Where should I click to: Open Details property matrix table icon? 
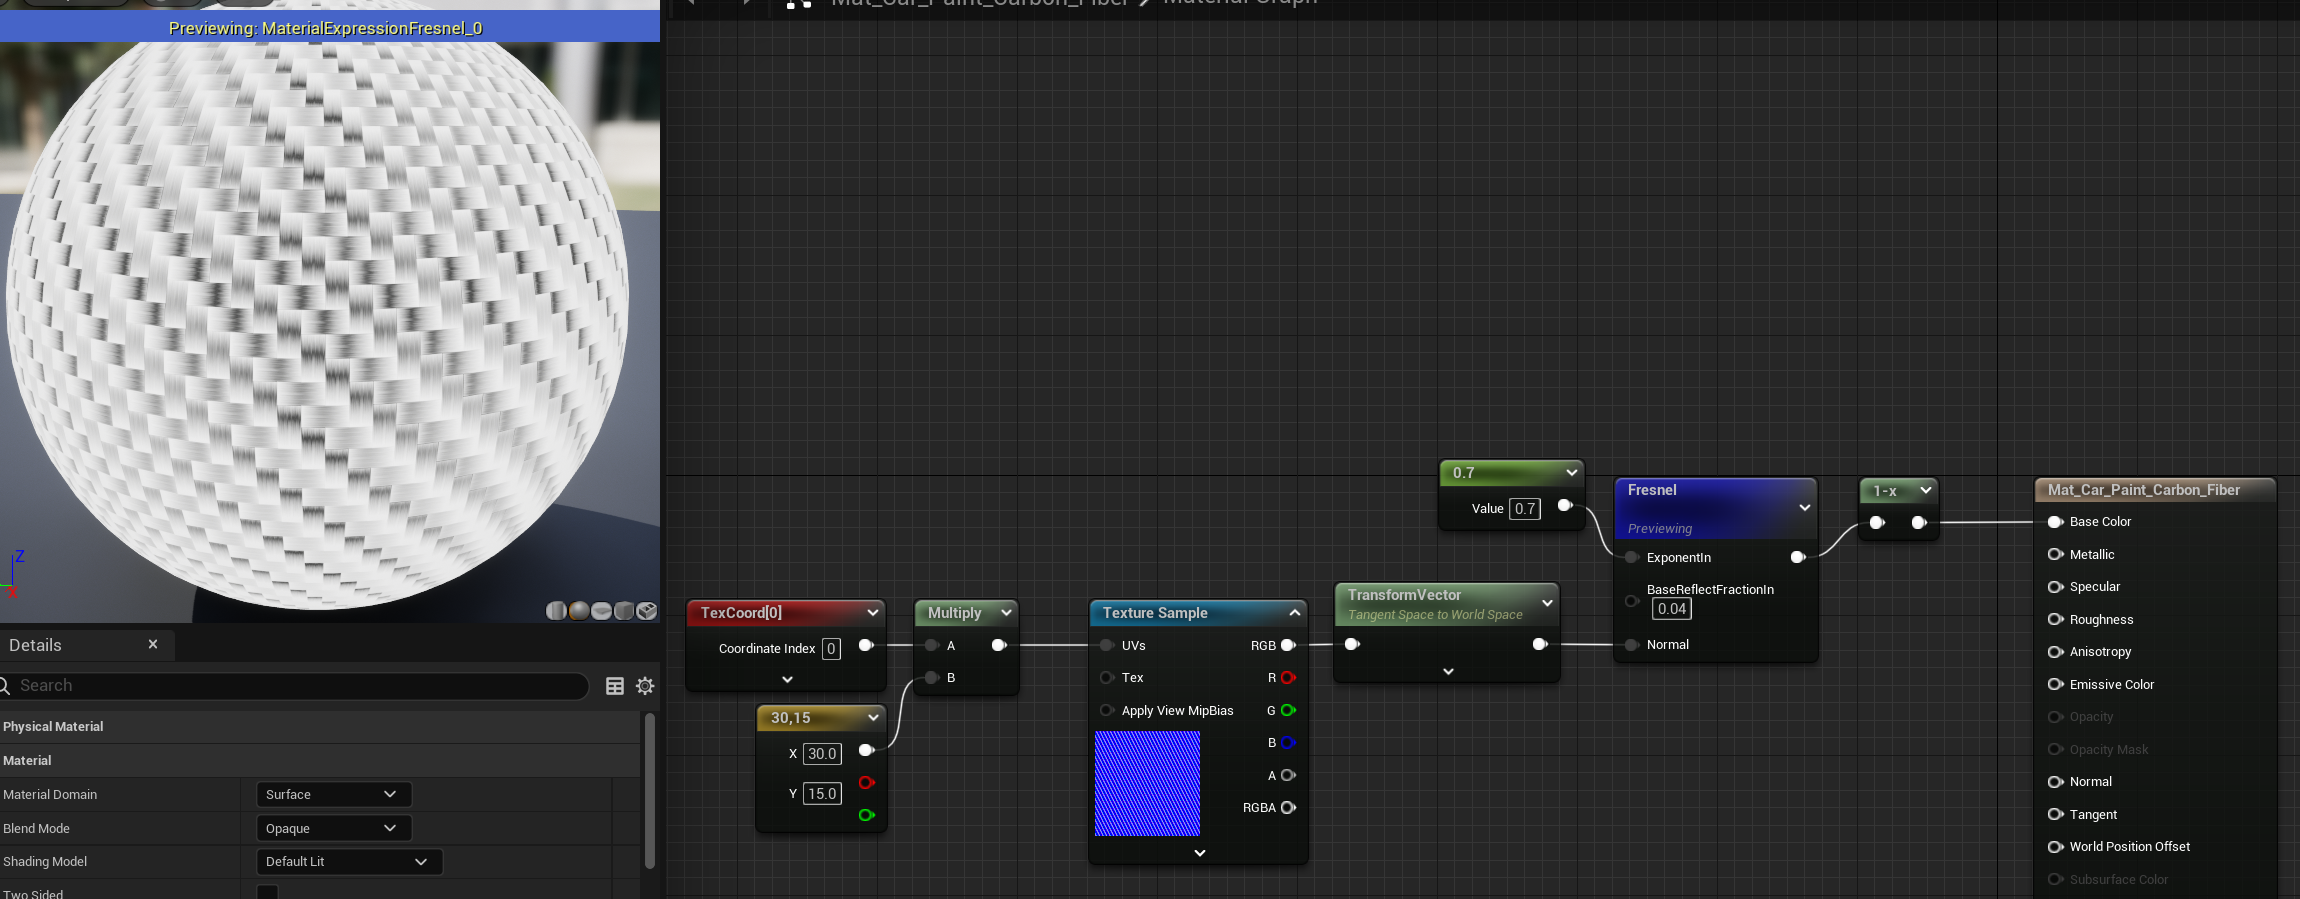pos(615,686)
